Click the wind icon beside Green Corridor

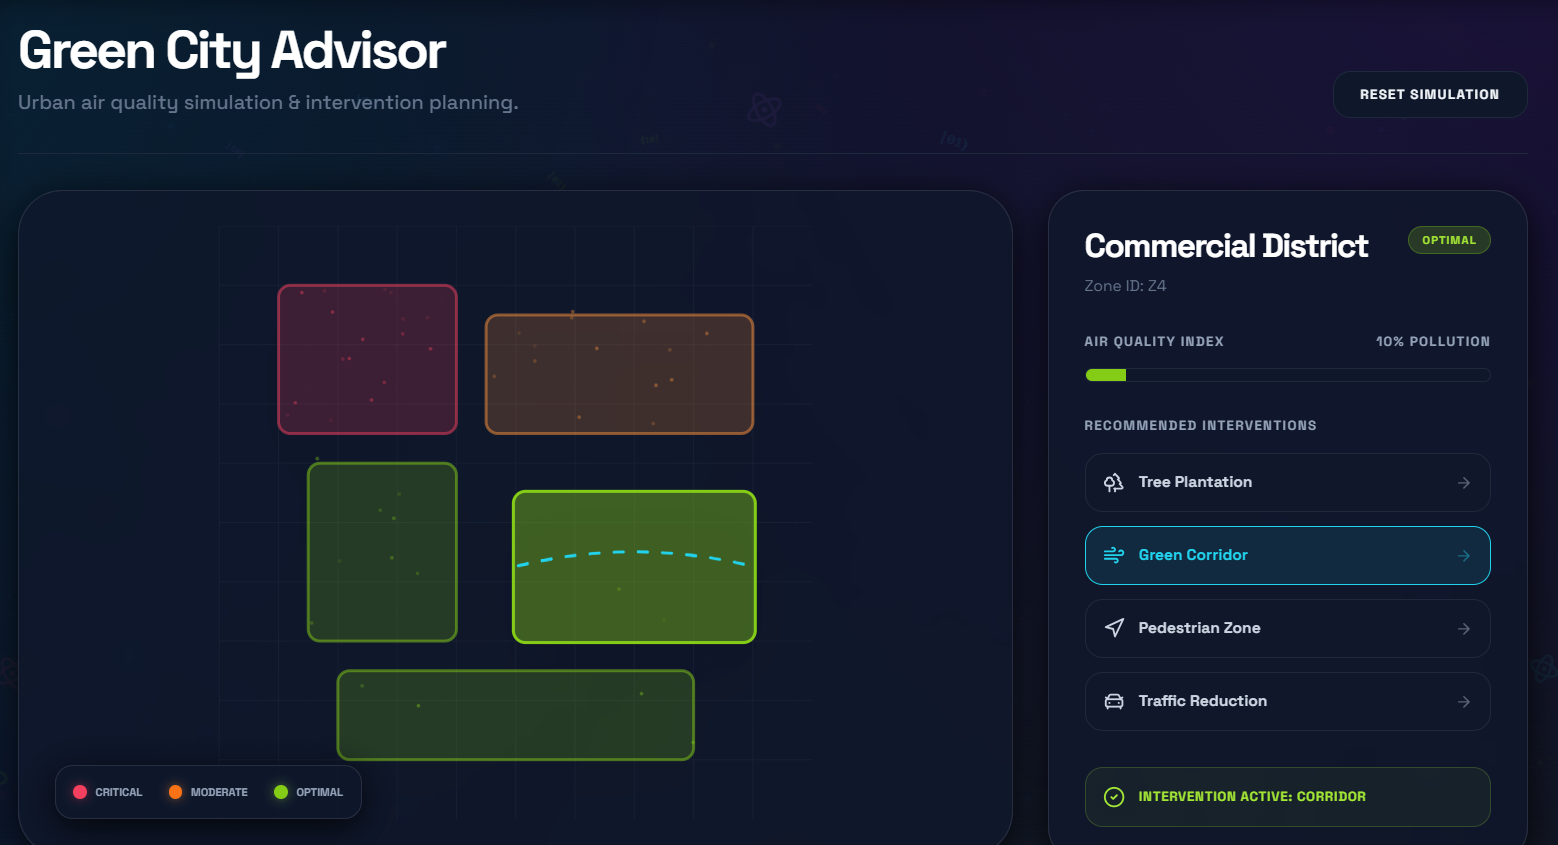pyautogui.click(x=1114, y=556)
